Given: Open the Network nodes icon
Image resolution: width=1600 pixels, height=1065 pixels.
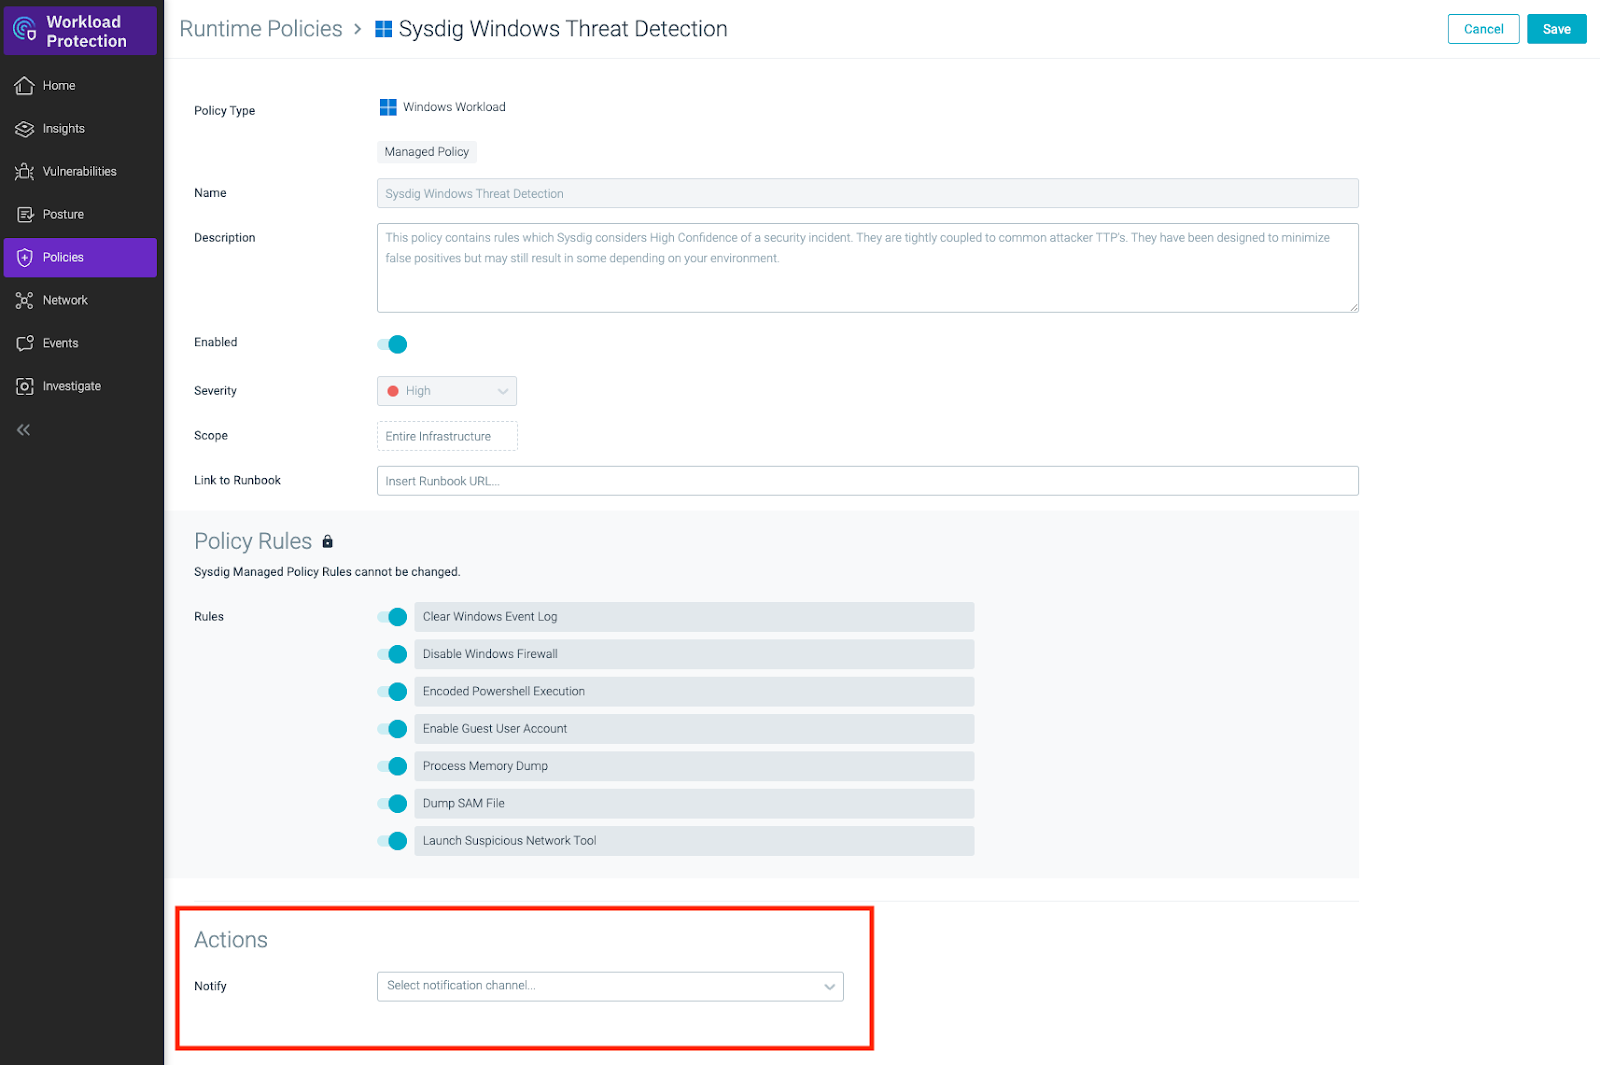Looking at the screenshot, I should 24,301.
